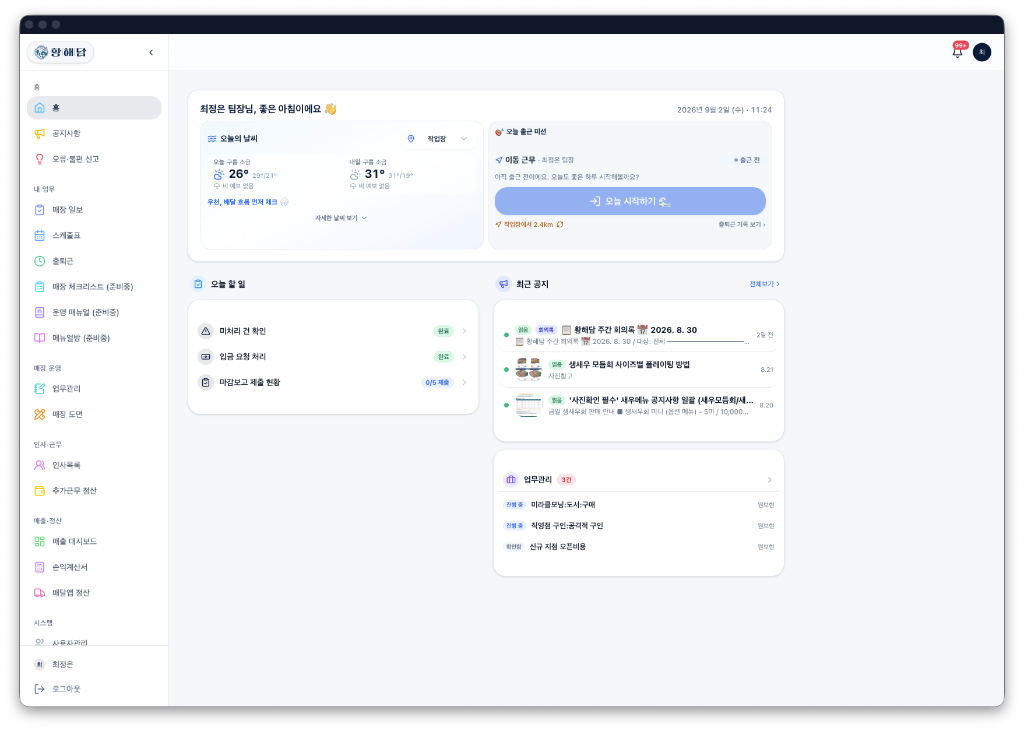
Task: Open the 매장 일보 clipboard icon
Action: (40, 210)
